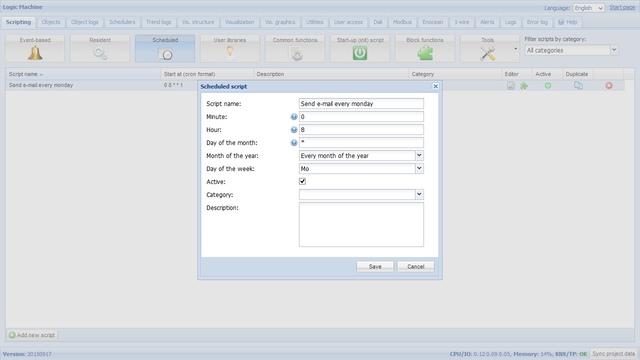Toggle green Active status icon in script row
The image size is (640, 360).
(x=548, y=85)
